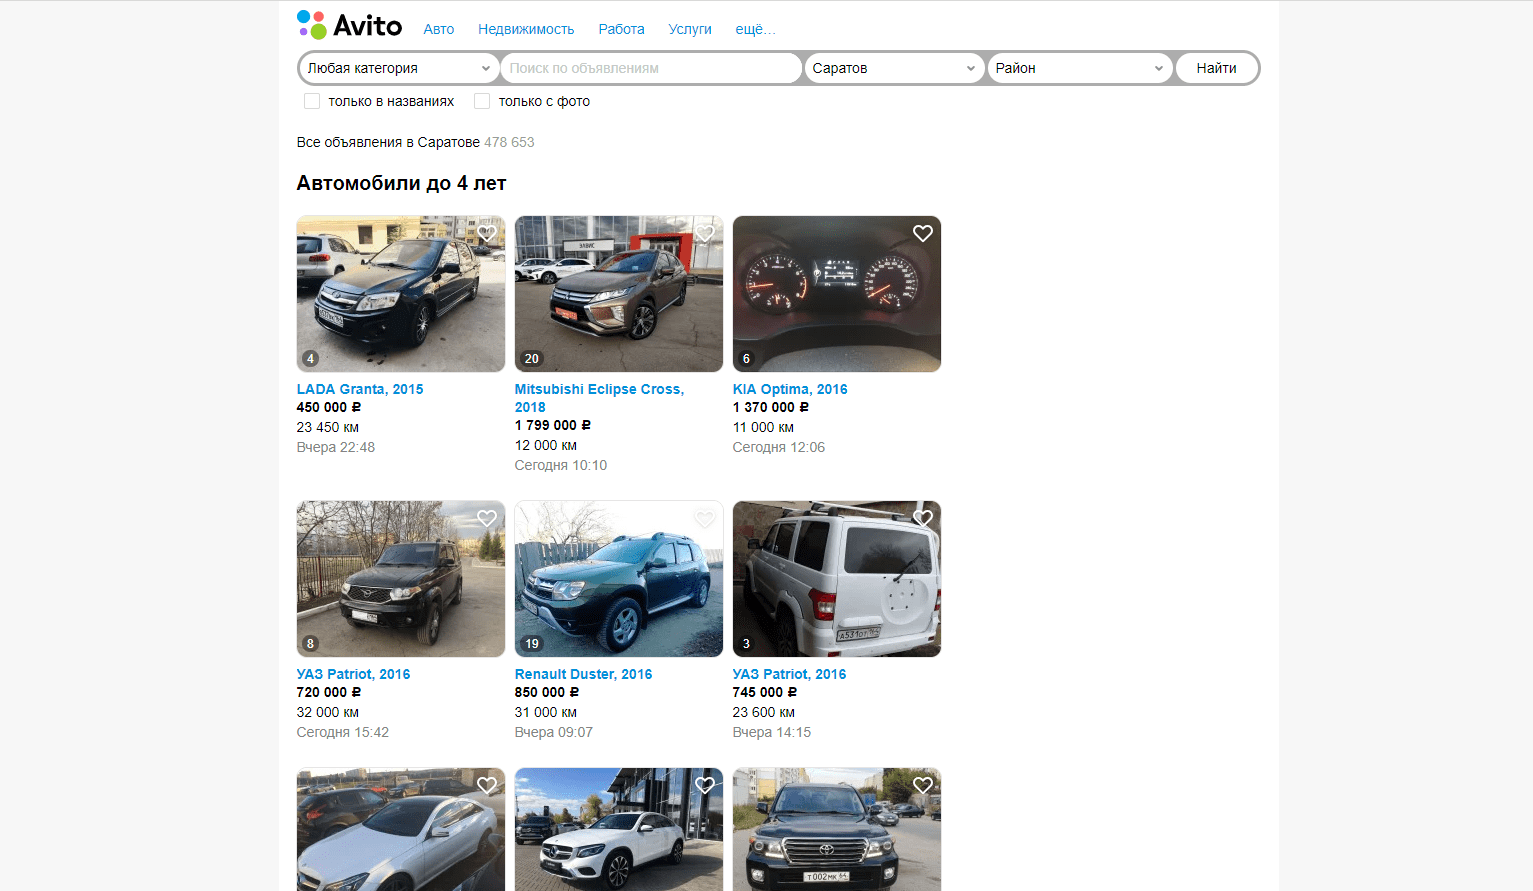Show more categories via «ещё…»
The height and width of the screenshot is (891, 1533).
755,29
